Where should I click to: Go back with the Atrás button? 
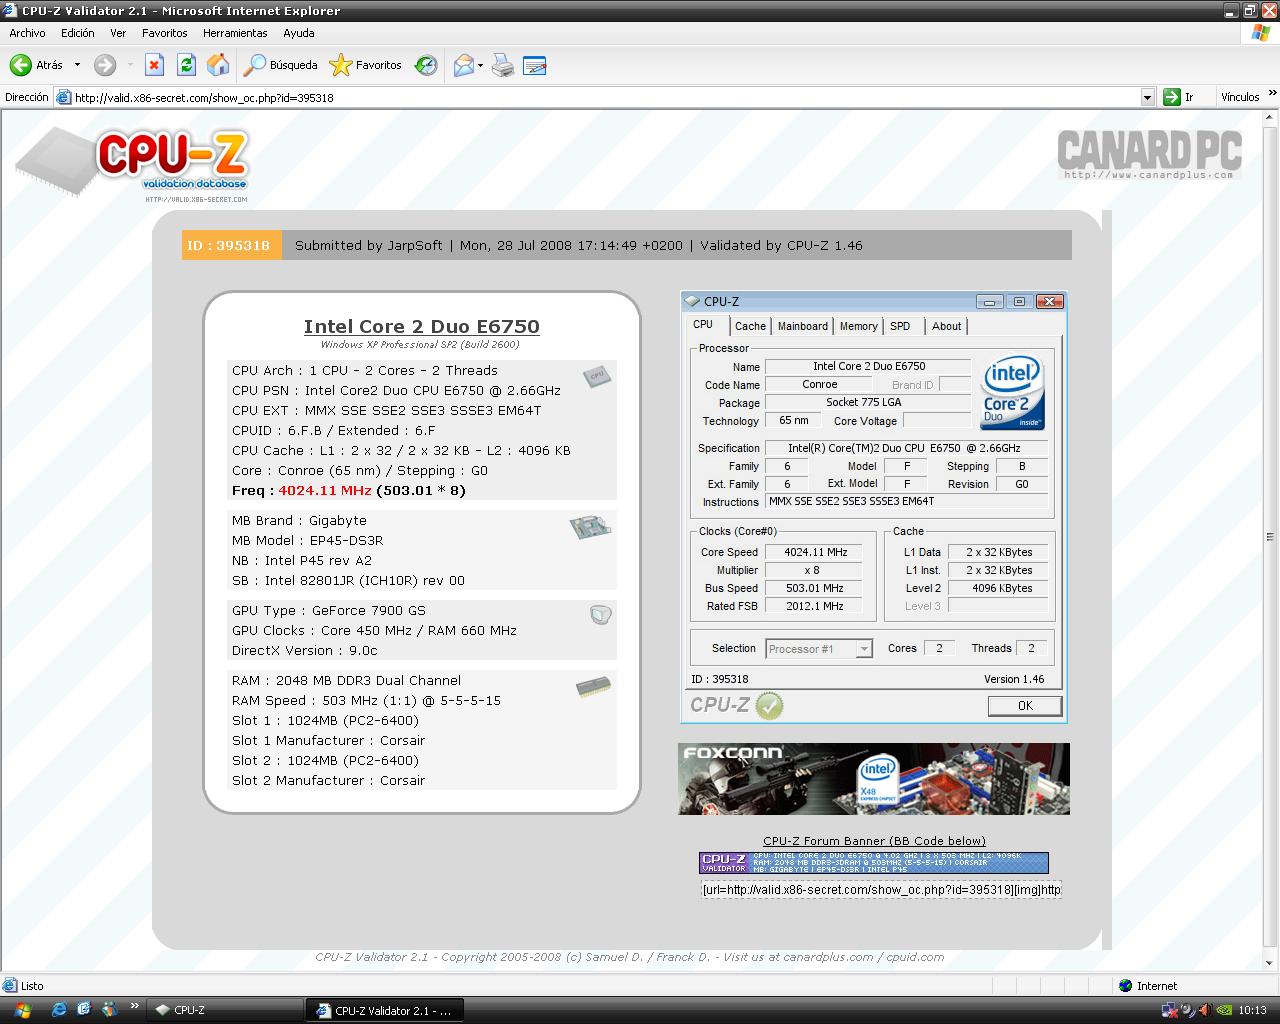click(36, 65)
